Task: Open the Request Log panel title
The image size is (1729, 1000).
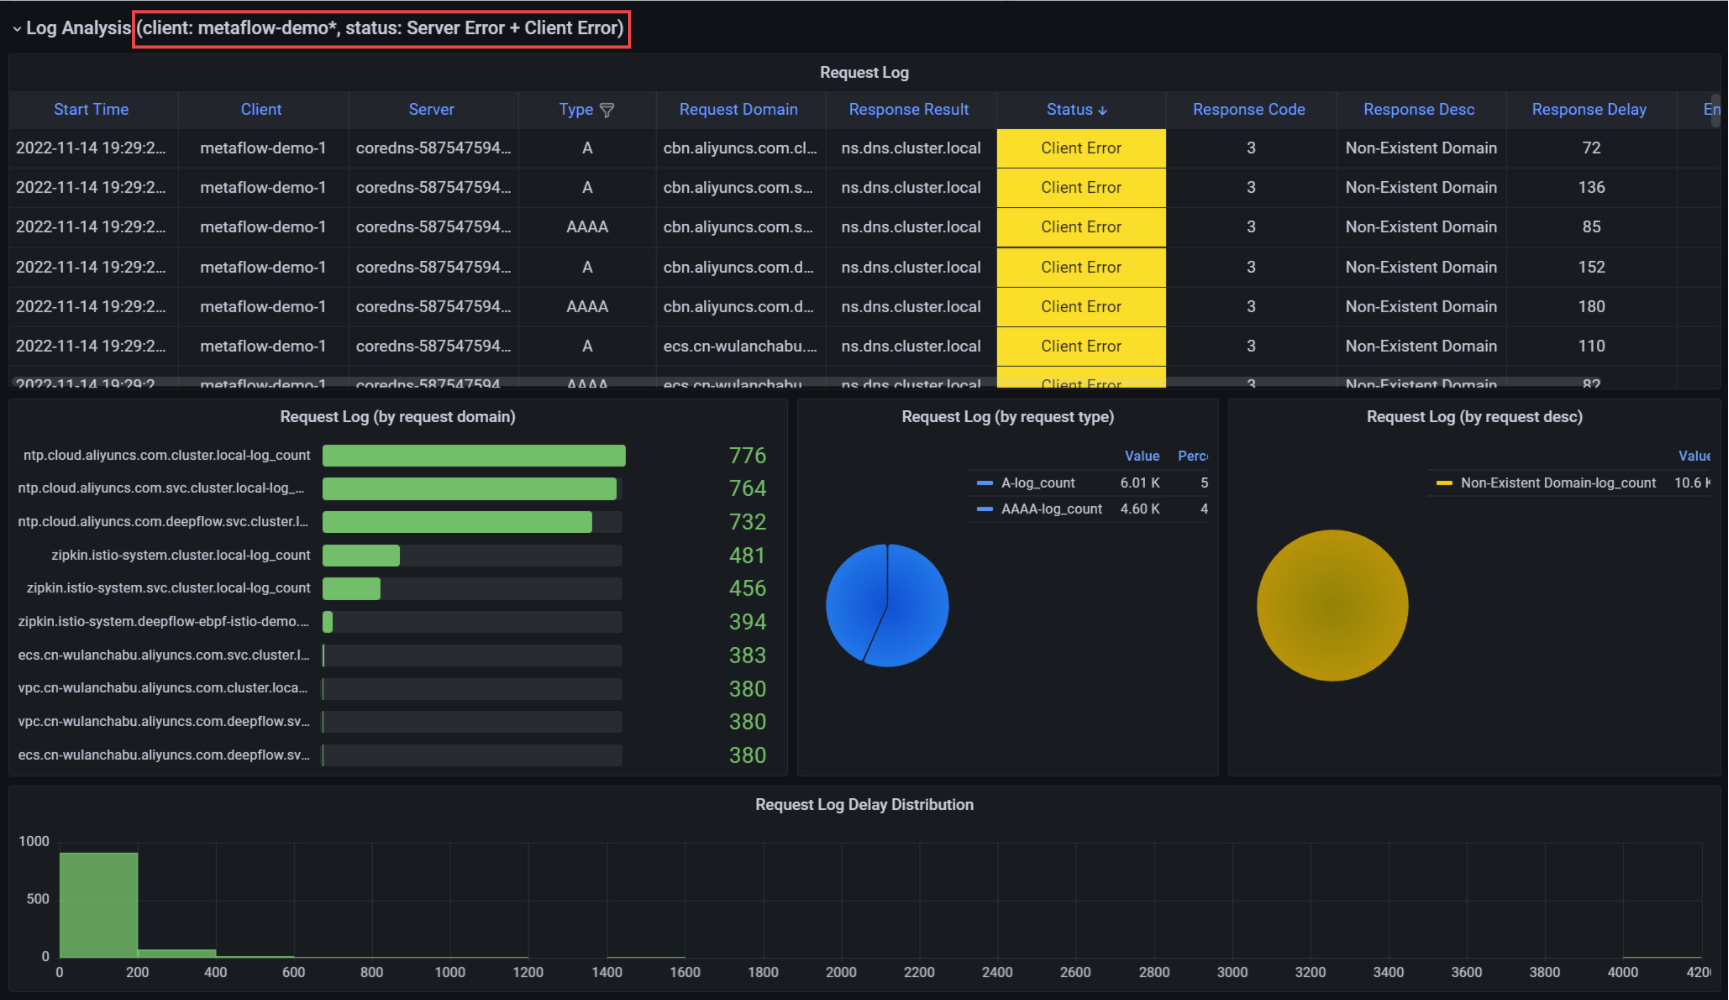Action: pyautogui.click(x=864, y=73)
